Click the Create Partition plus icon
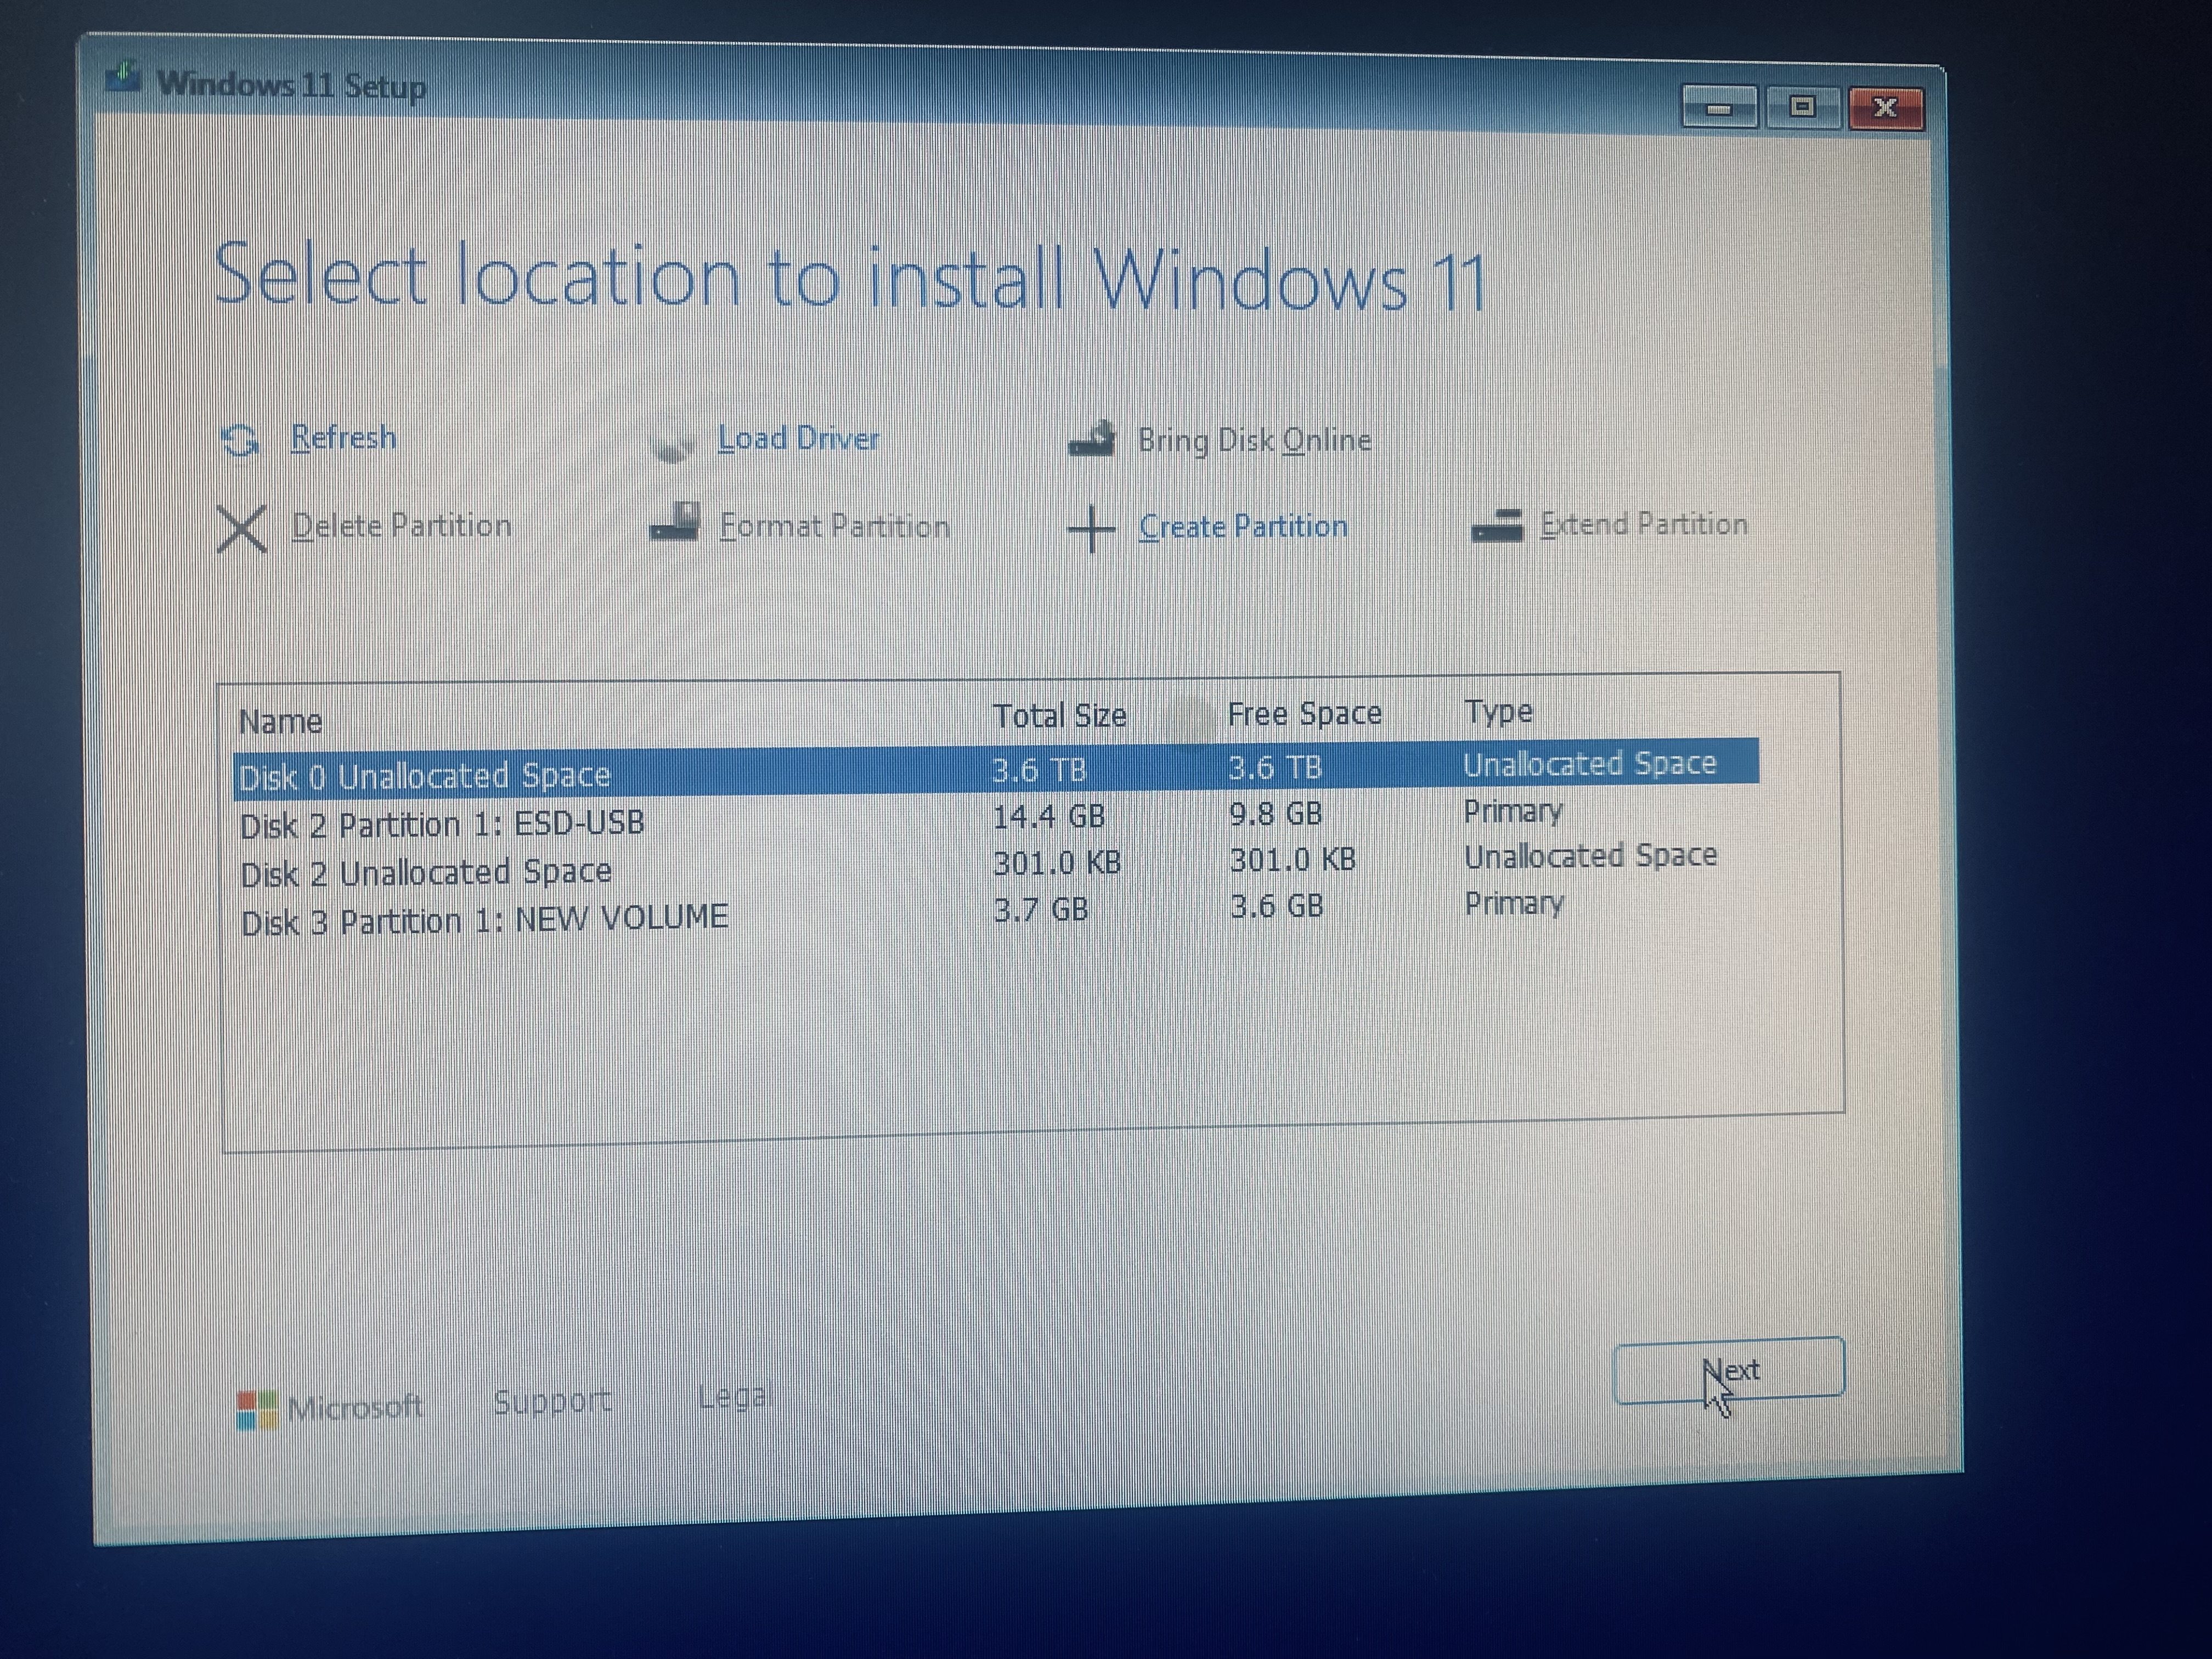2212x1659 pixels. pos(1091,528)
